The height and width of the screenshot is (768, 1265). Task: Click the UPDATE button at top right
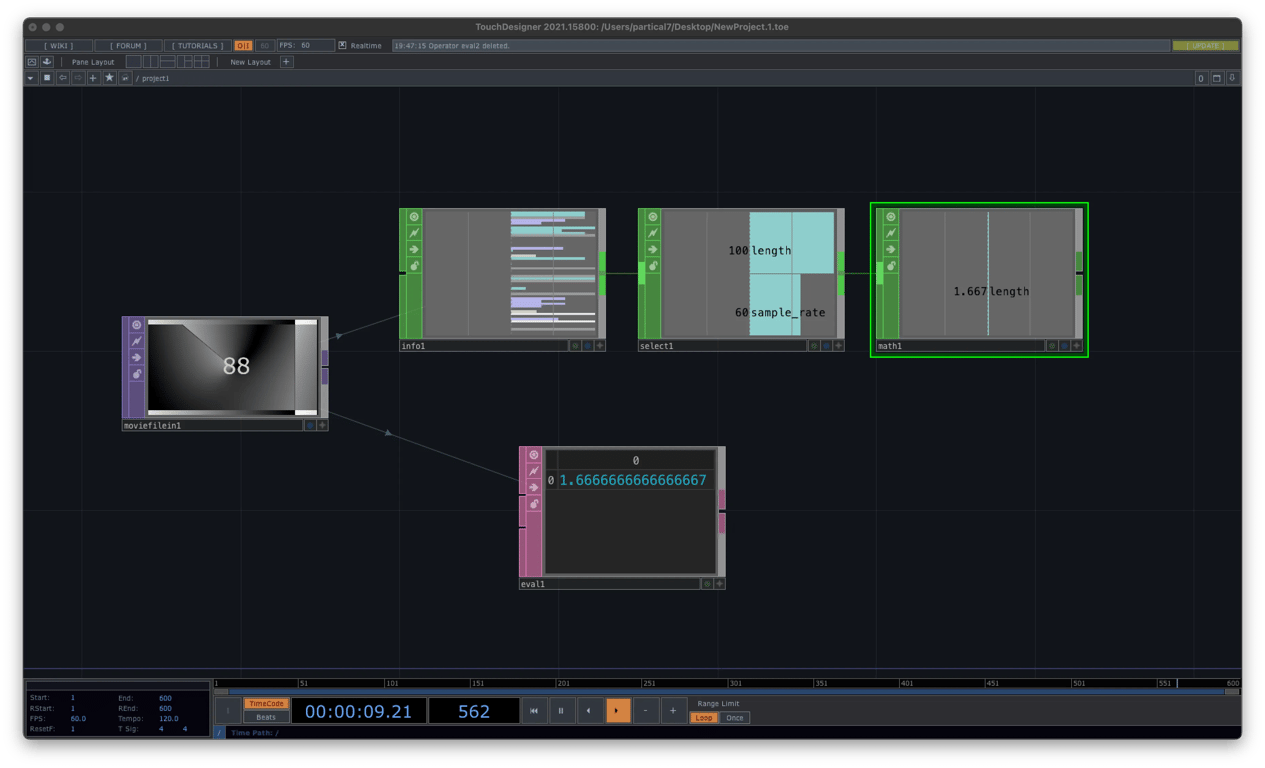[x=1206, y=45]
